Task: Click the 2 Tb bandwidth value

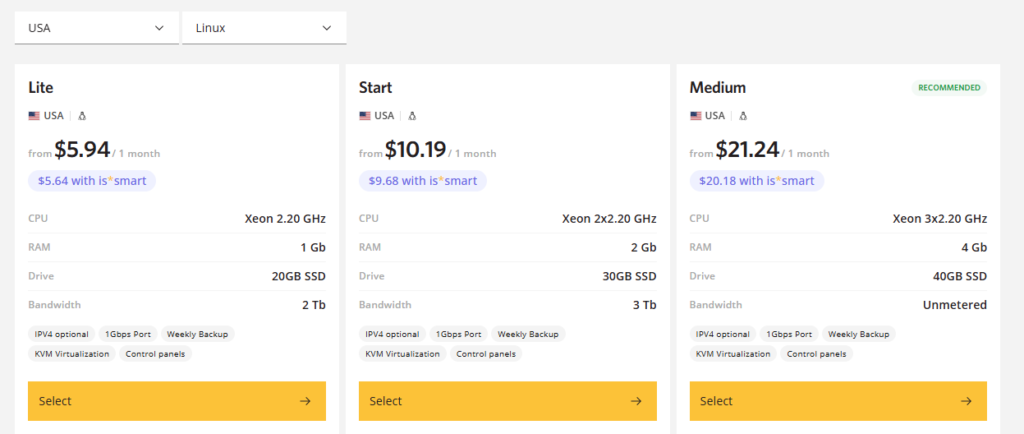Action: (x=314, y=305)
